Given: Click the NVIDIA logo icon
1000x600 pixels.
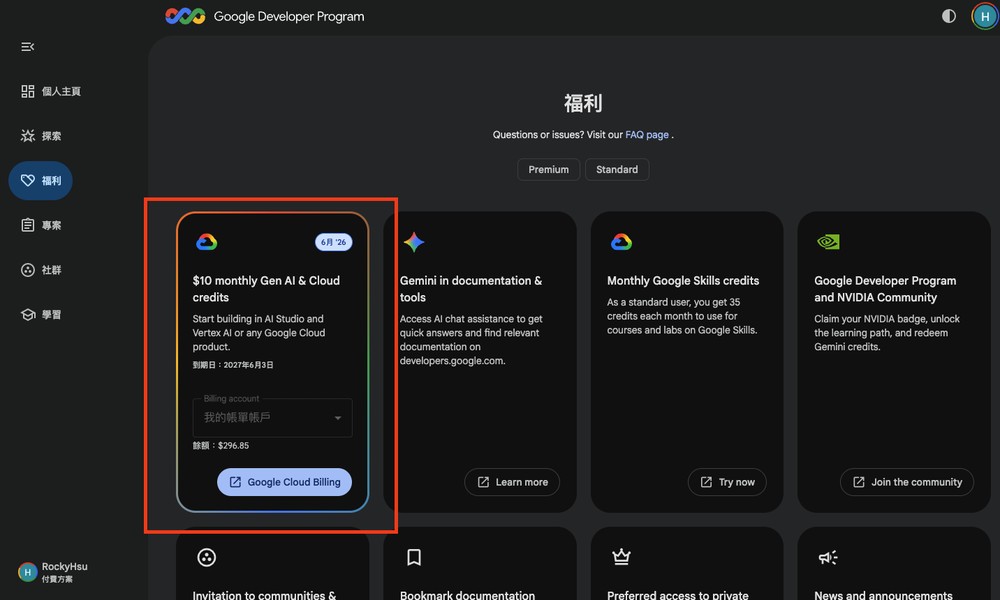Looking at the screenshot, I should tap(828, 242).
